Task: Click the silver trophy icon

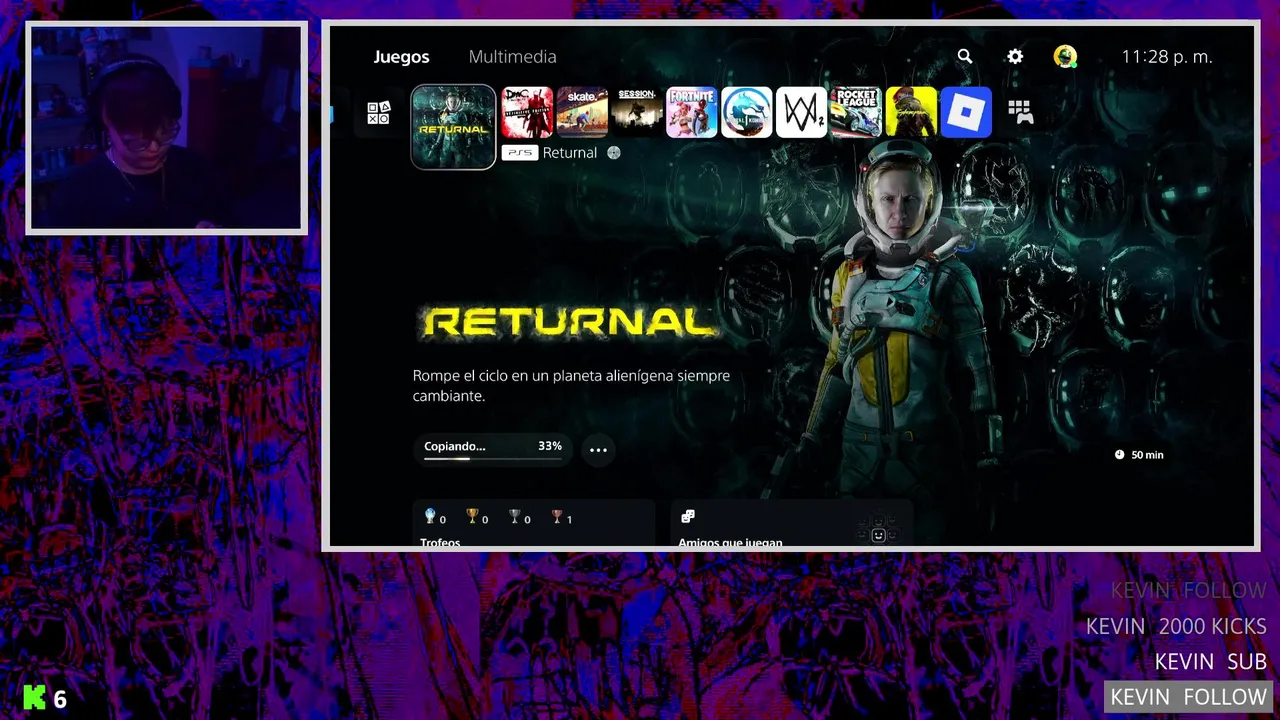Action: click(x=514, y=516)
